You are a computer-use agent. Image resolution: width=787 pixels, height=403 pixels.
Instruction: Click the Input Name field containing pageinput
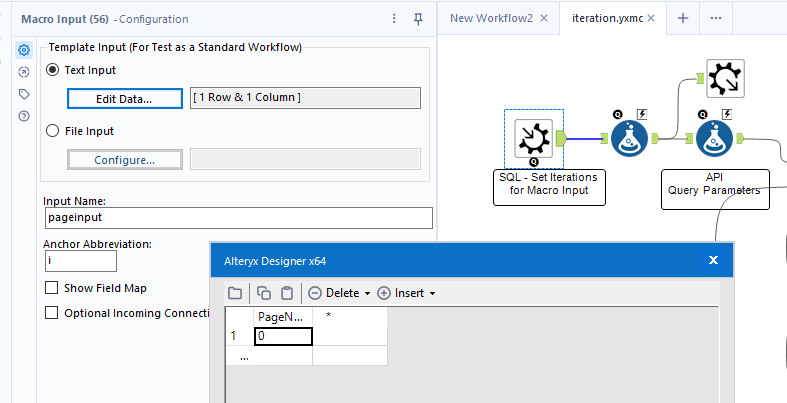click(238, 218)
